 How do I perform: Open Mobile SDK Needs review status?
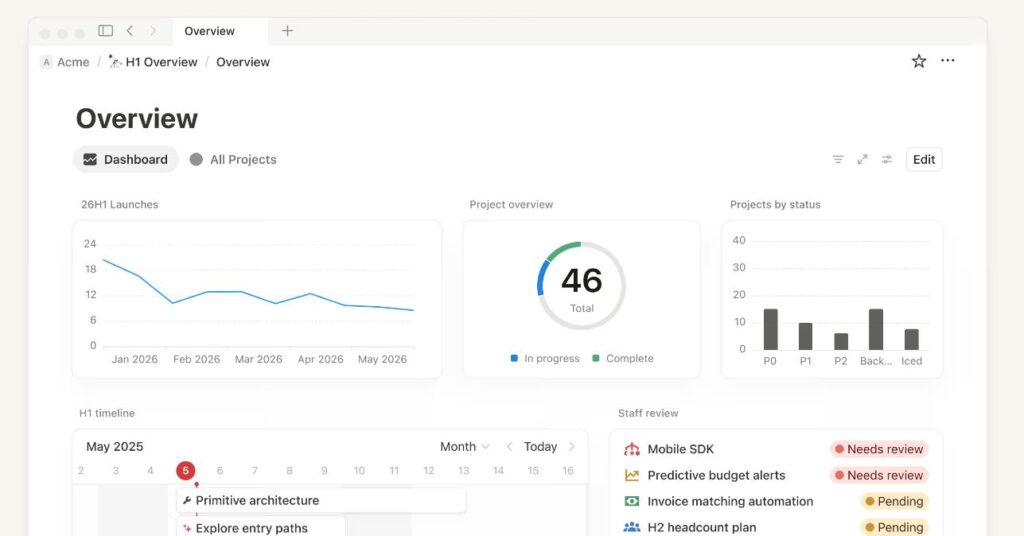(x=878, y=450)
